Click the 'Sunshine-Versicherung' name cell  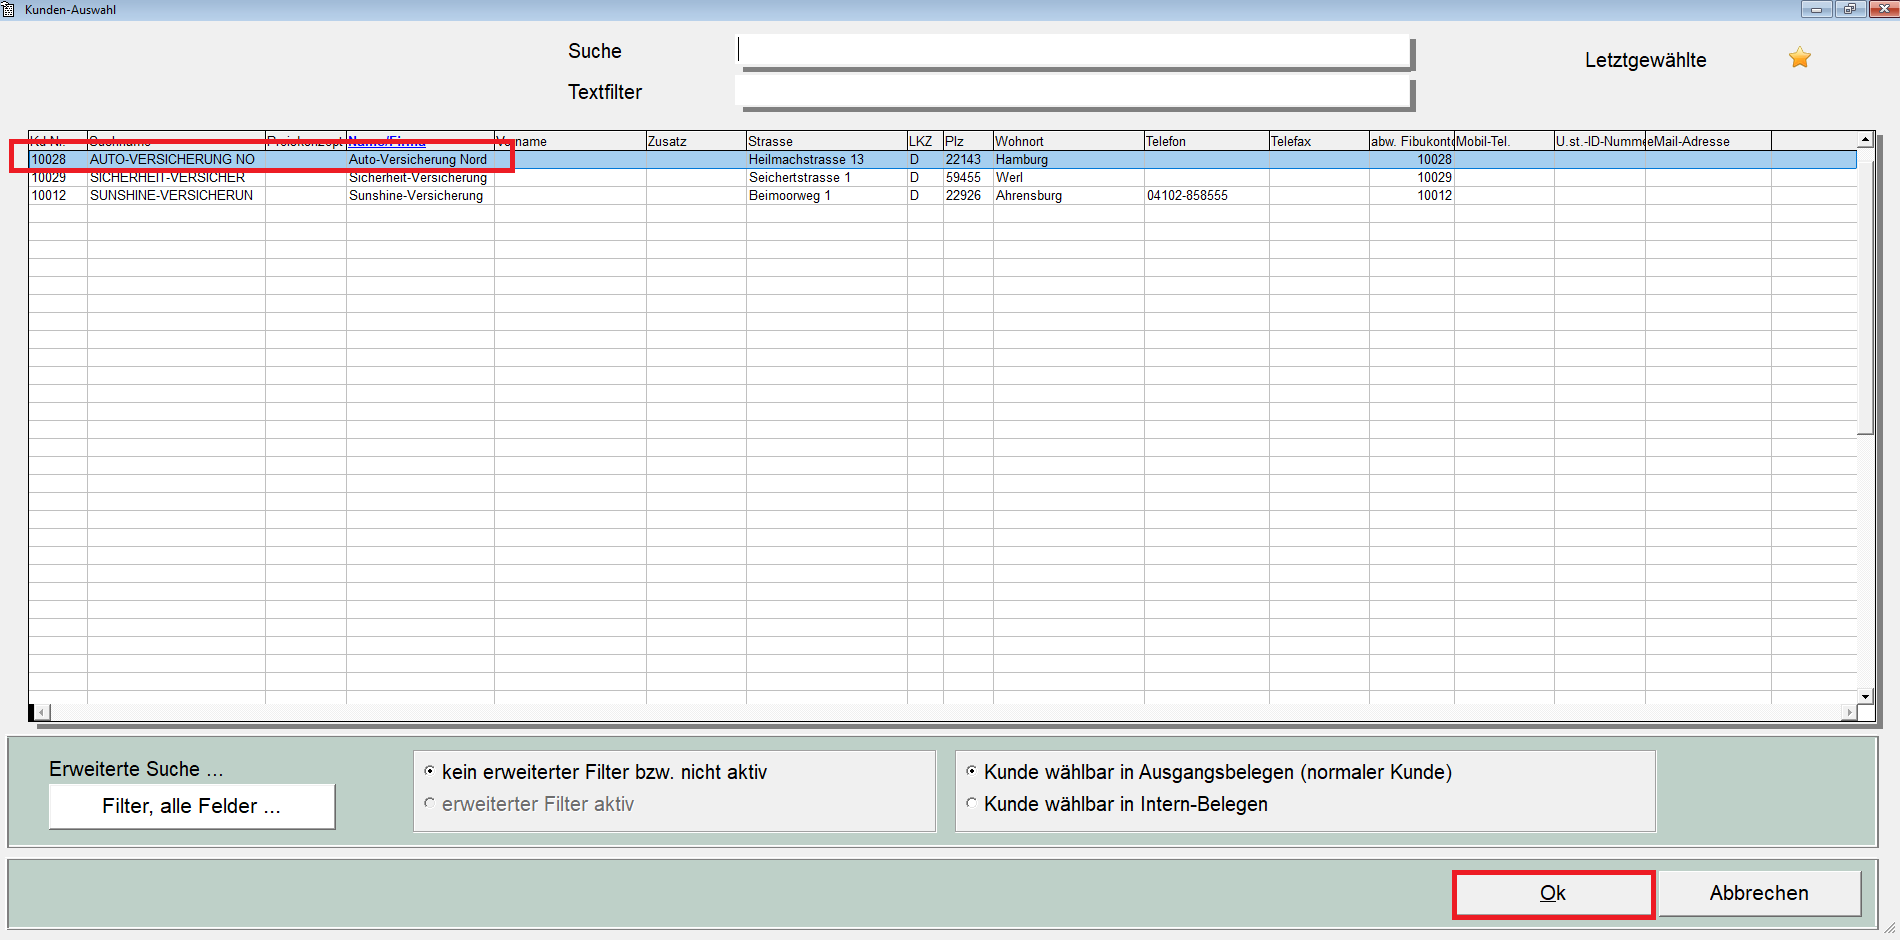[x=420, y=195]
